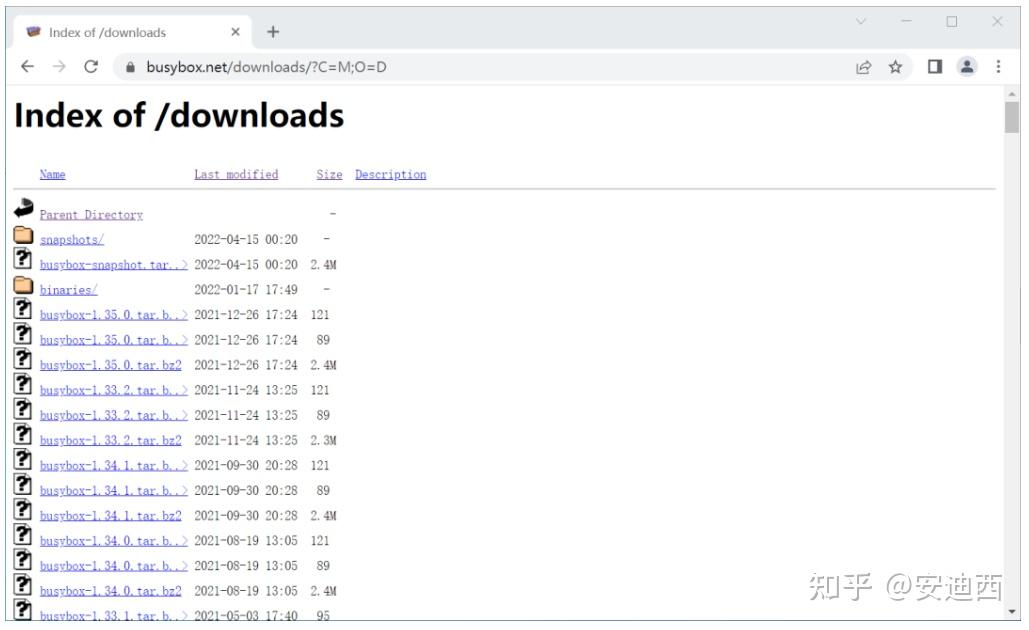1029x630 pixels.
Task: Click the snapshots folder icon
Action: pyautogui.click(x=24, y=234)
